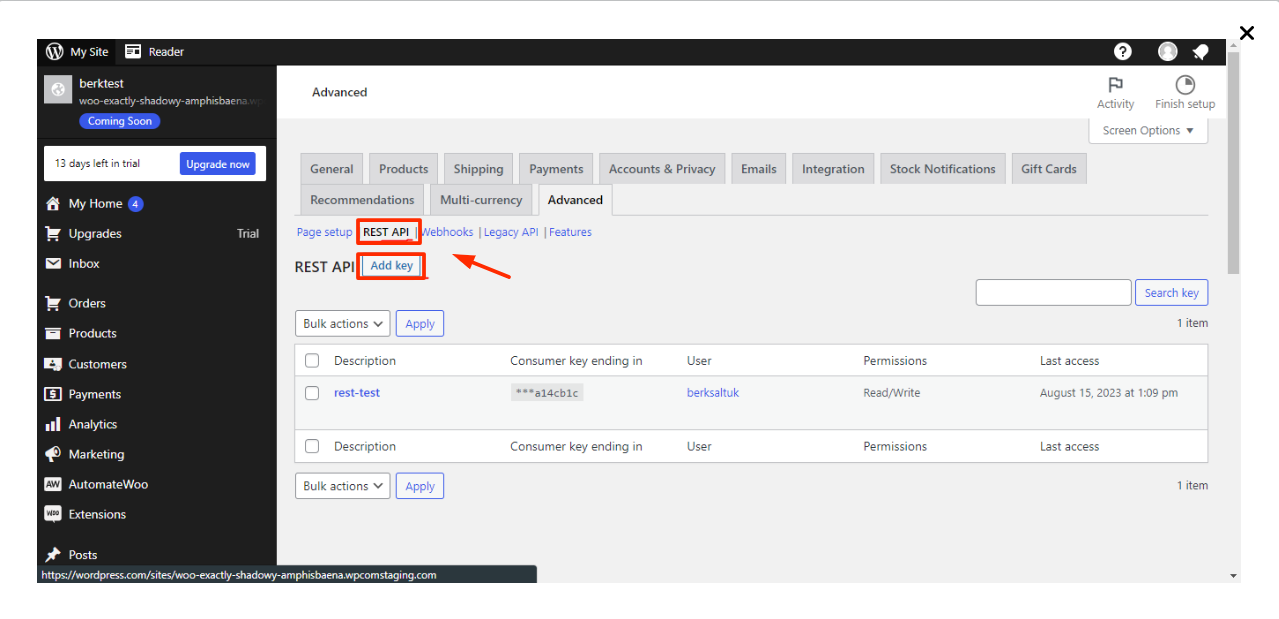
Task: Click the Payments dollar icon
Action: tap(53, 394)
